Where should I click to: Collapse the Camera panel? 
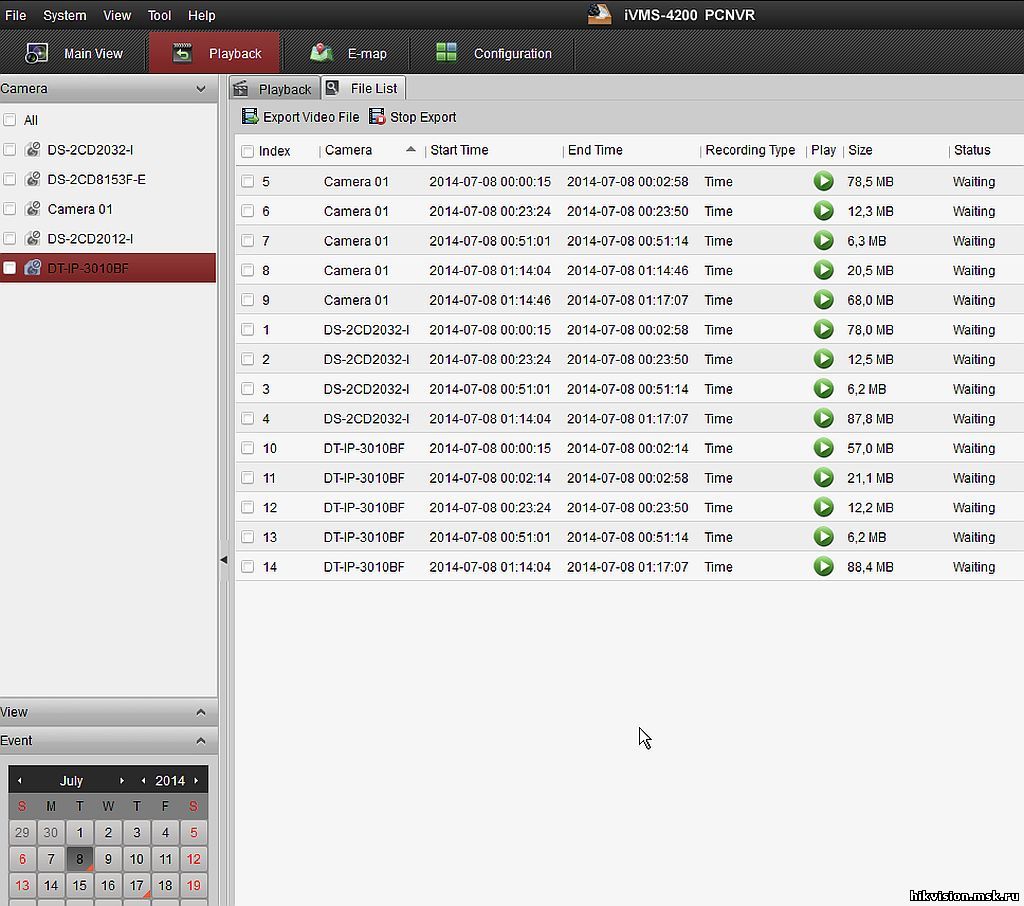point(200,88)
